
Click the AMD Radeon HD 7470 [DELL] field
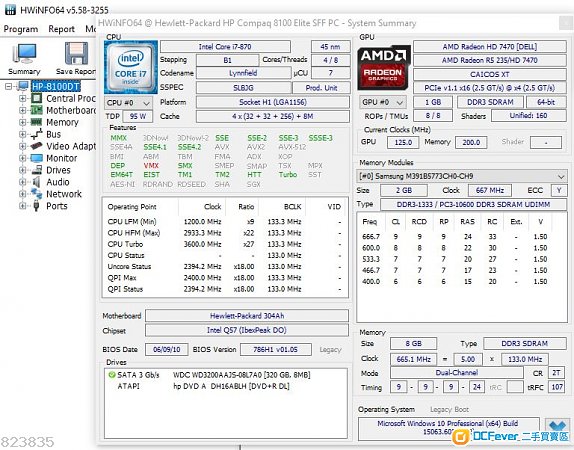(x=489, y=47)
